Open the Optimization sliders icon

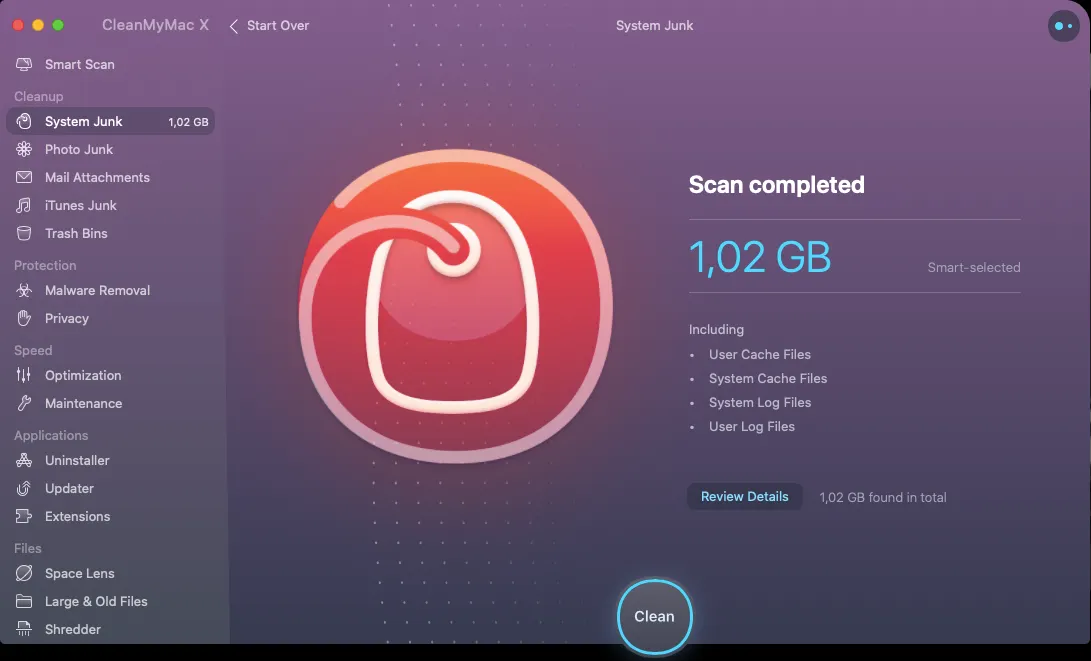click(24, 375)
